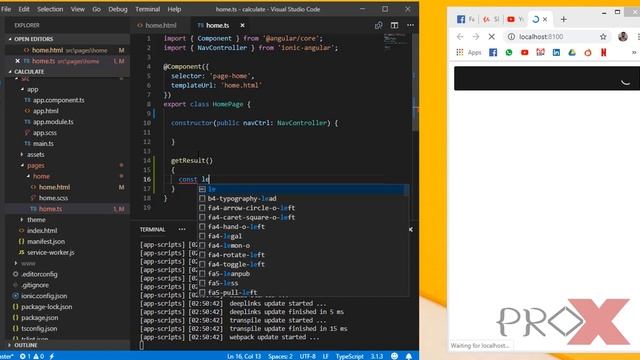Choose fa5-leanpub suggestion
Image resolution: width=640 pixels, height=360 pixels.
pyautogui.click(x=302, y=274)
